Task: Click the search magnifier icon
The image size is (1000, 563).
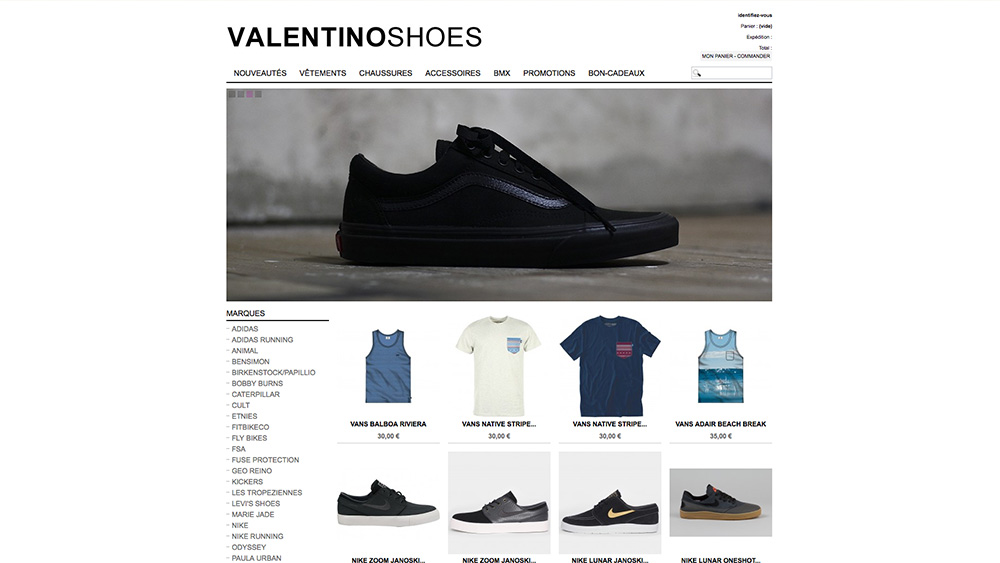Action: (696, 73)
